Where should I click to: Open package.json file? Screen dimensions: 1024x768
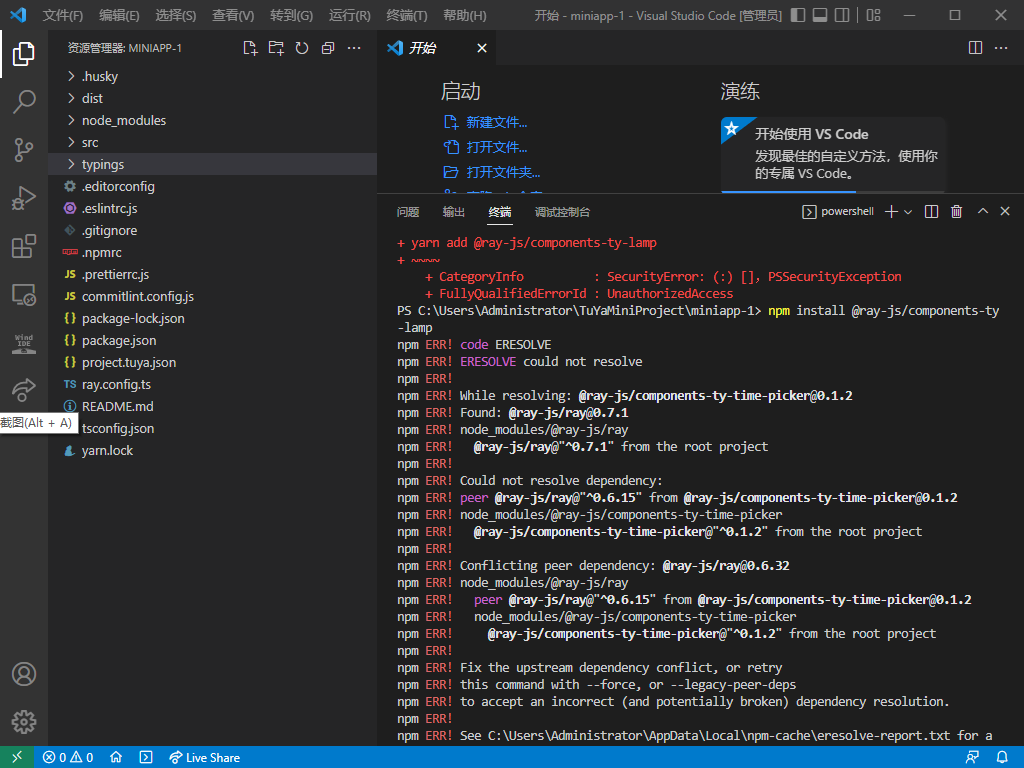tap(212, 340)
